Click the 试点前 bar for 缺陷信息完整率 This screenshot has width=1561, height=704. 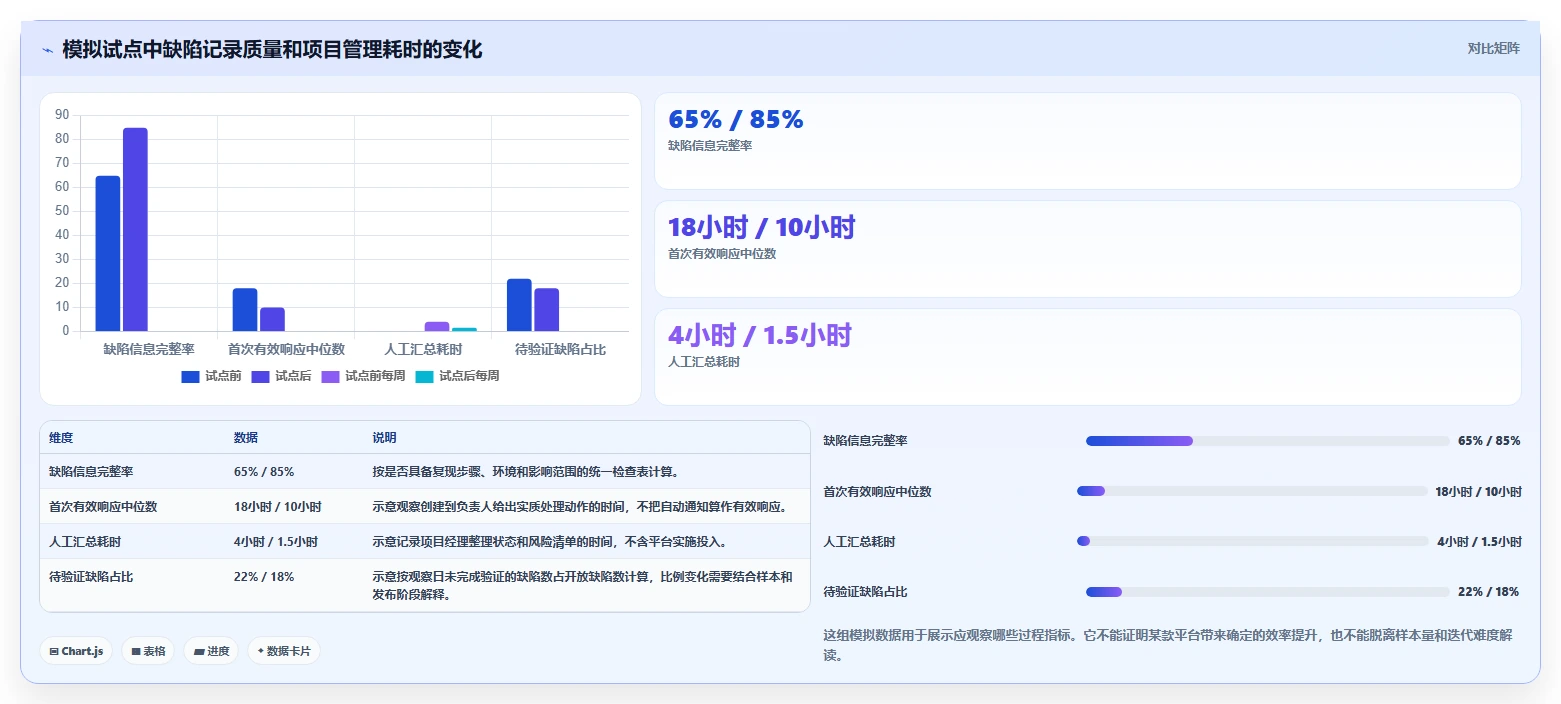tap(108, 253)
